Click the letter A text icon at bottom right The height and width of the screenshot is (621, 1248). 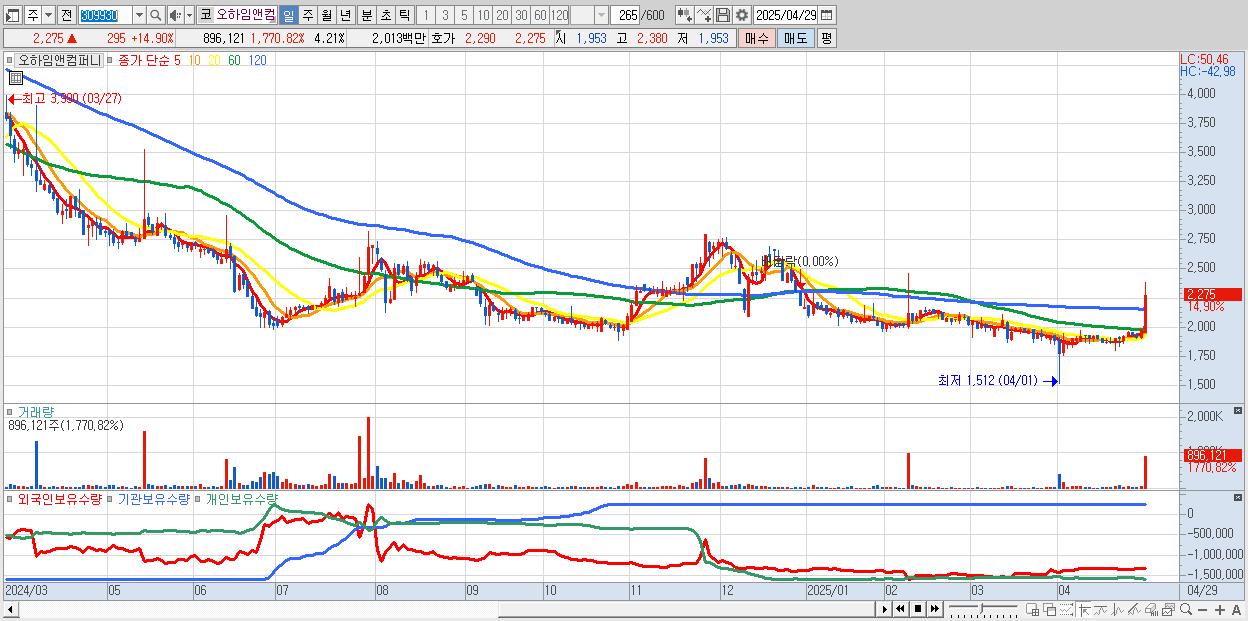[1236, 610]
